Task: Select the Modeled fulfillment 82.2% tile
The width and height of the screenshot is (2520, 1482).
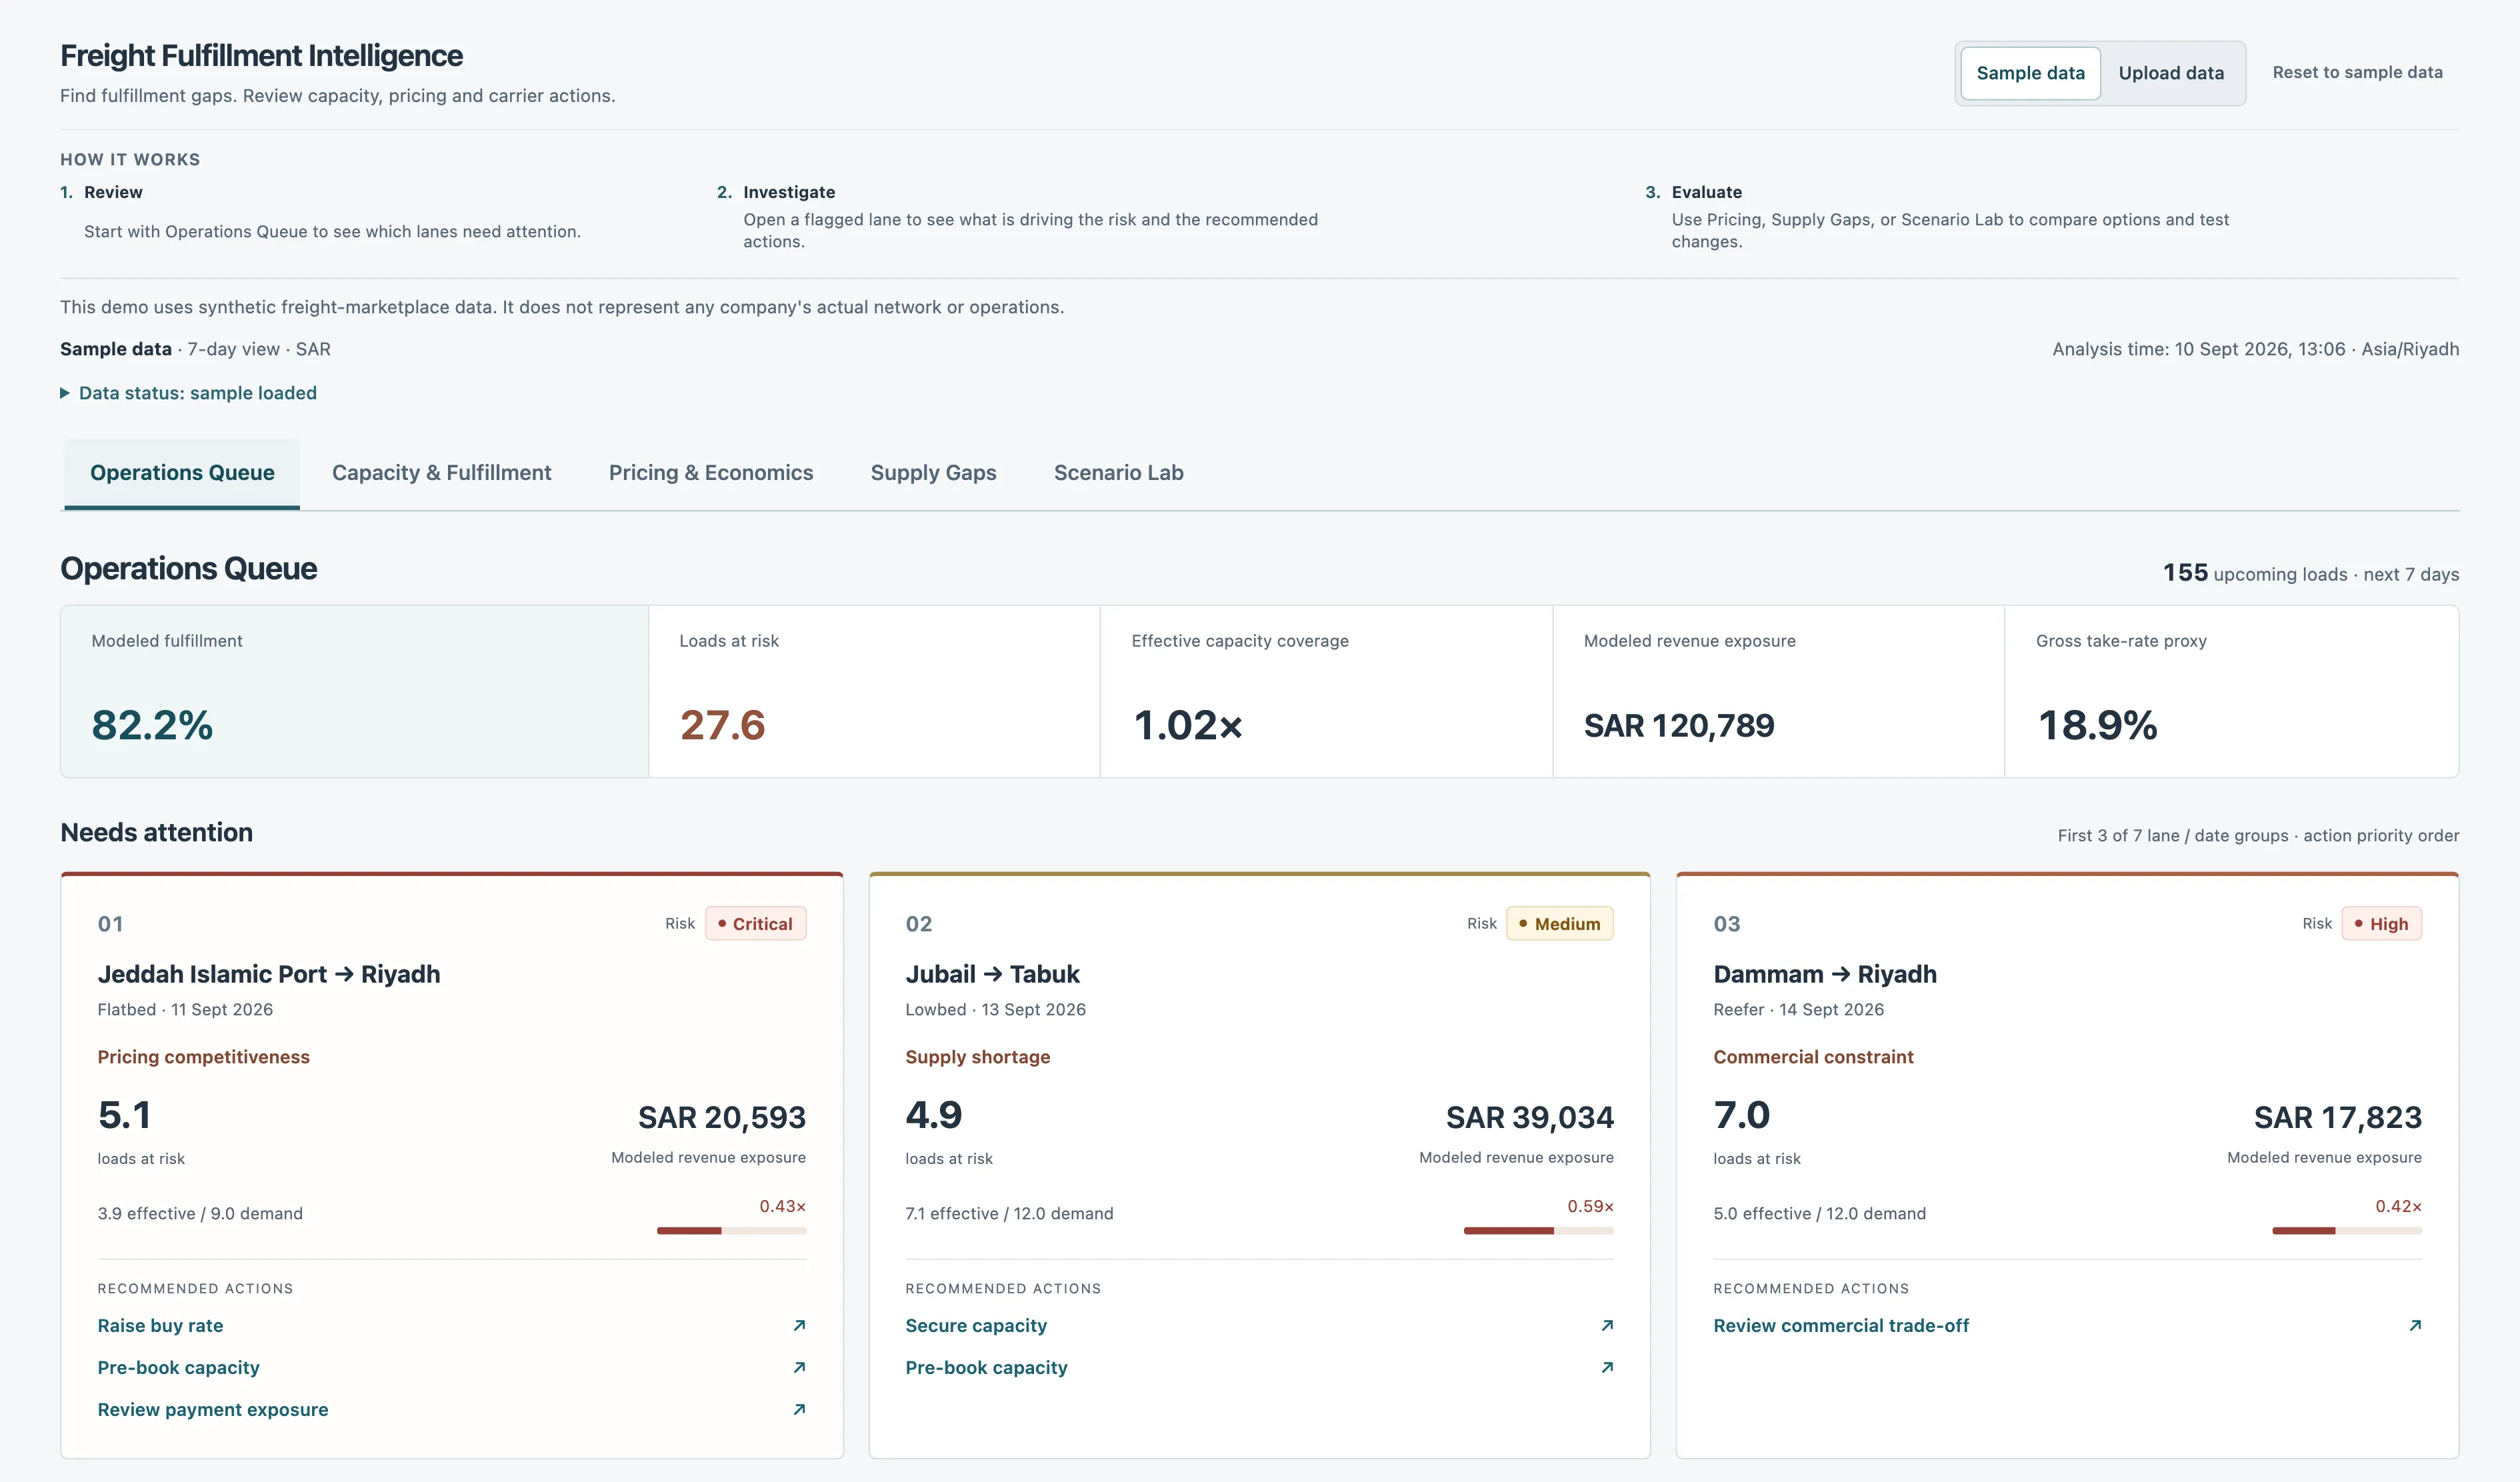Action: click(355, 691)
